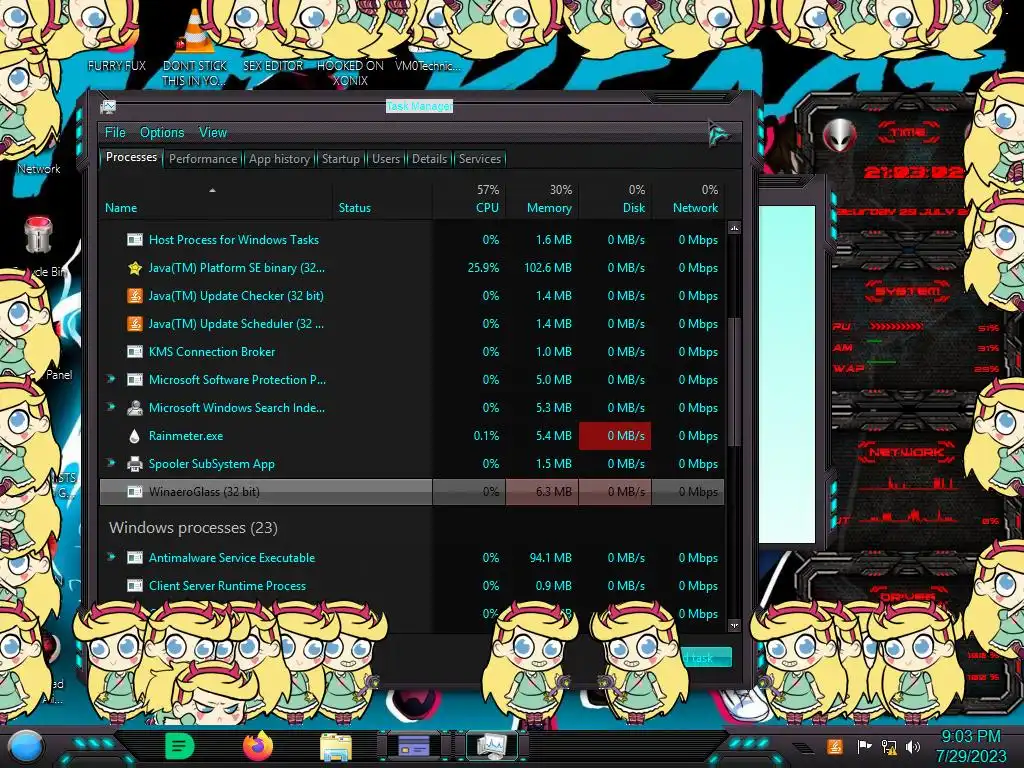Sort by the CPU column header

tap(469, 199)
